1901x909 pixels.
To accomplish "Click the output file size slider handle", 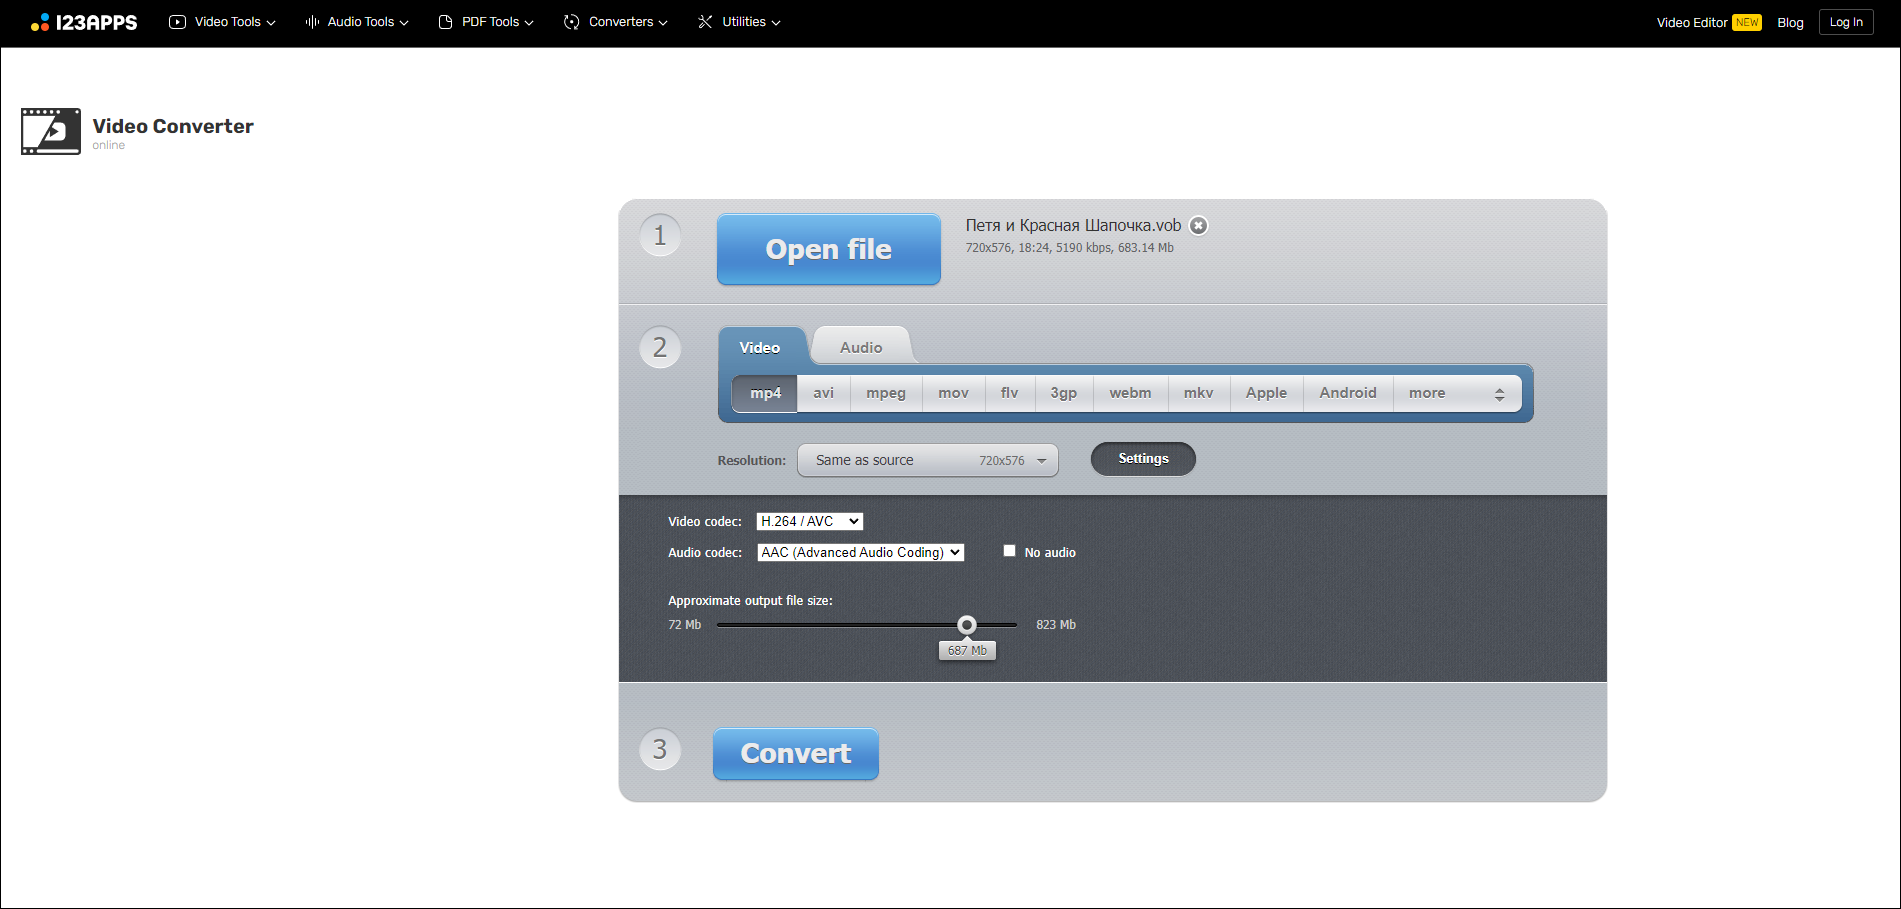I will pos(966,625).
